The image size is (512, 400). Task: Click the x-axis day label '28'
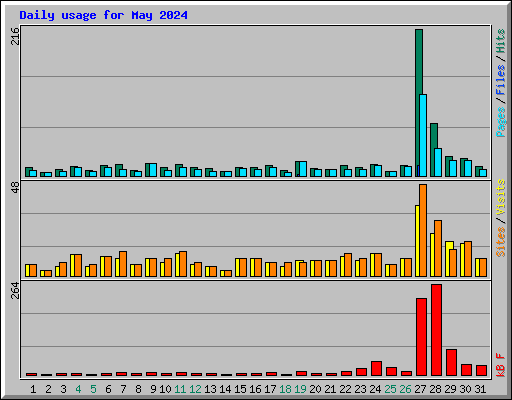tap(435, 389)
